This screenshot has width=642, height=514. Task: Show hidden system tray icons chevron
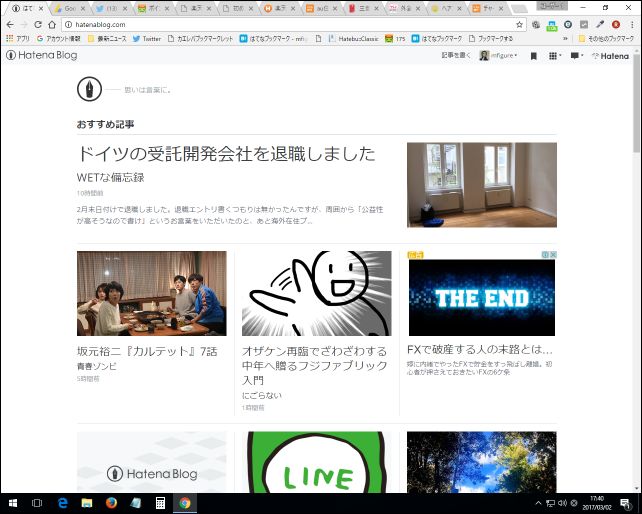click(x=538, y=503)
